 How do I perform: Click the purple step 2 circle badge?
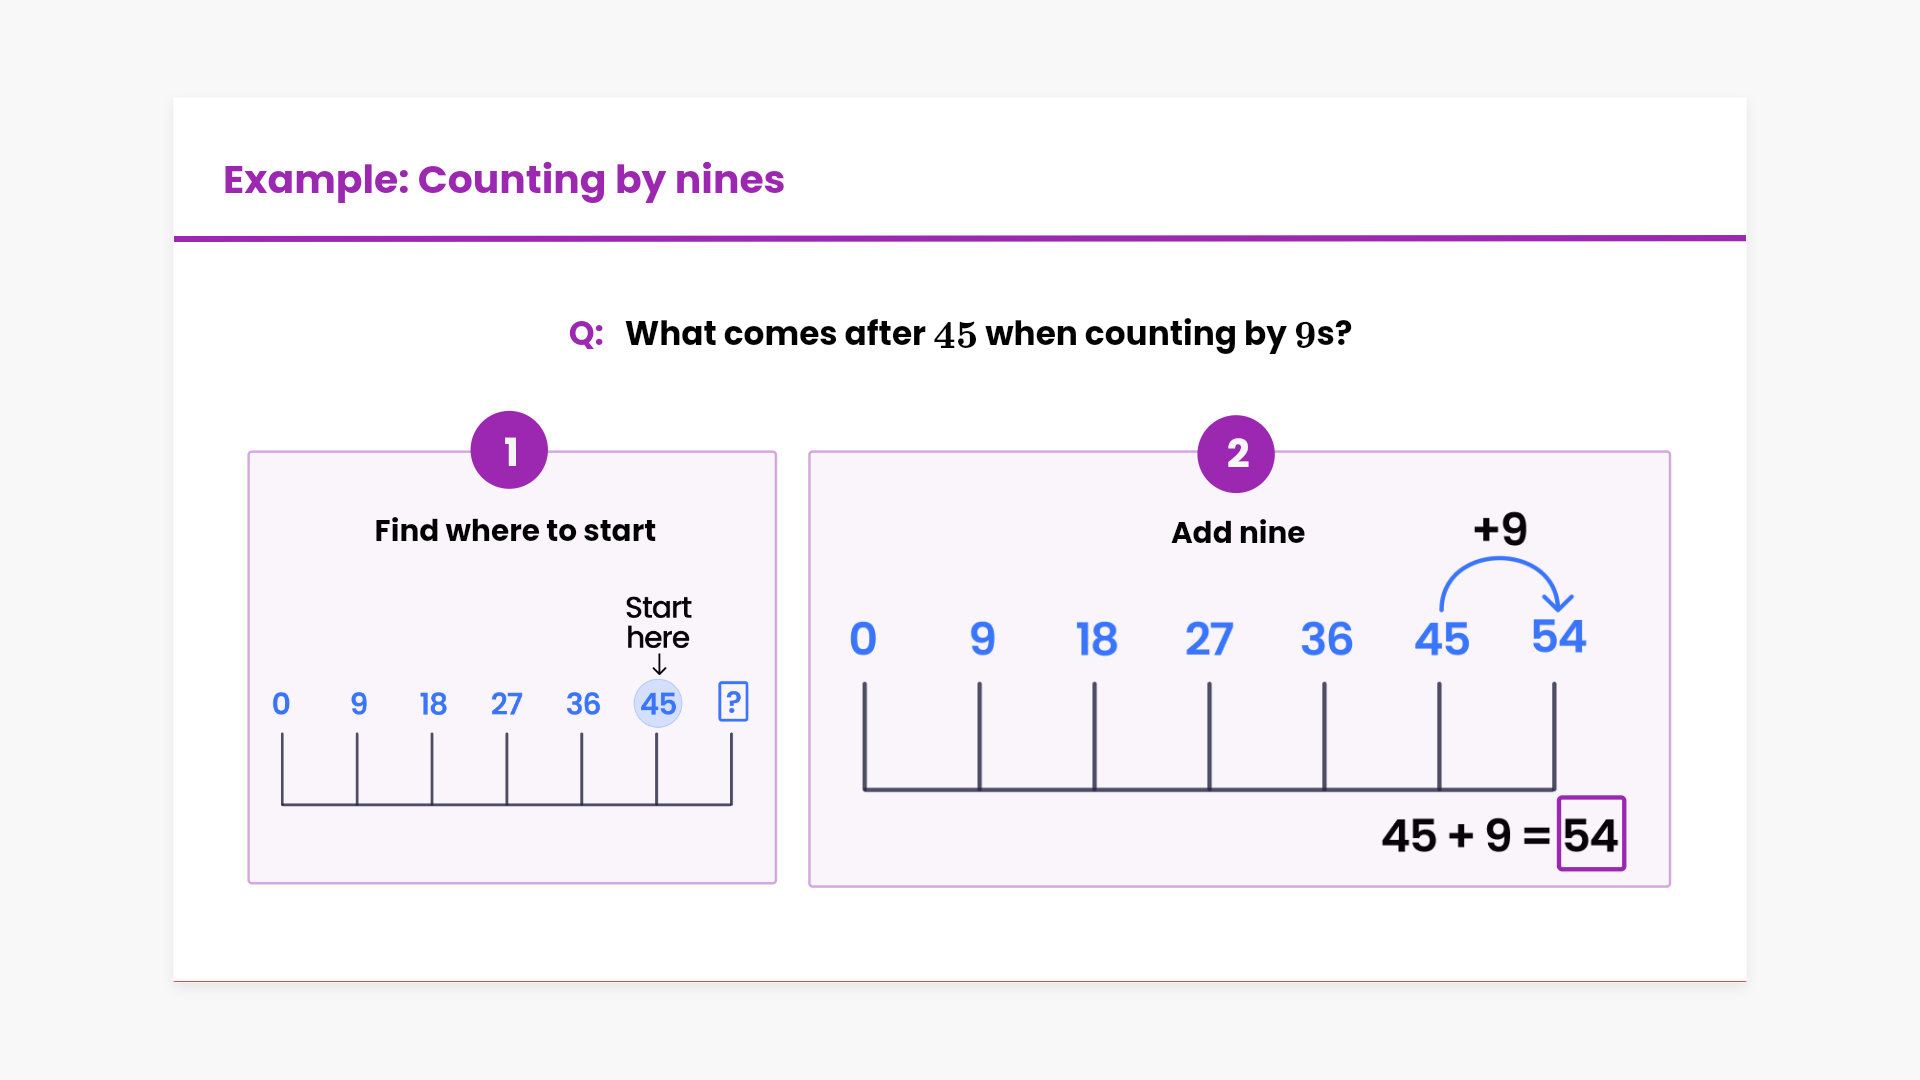(1236, 454)
